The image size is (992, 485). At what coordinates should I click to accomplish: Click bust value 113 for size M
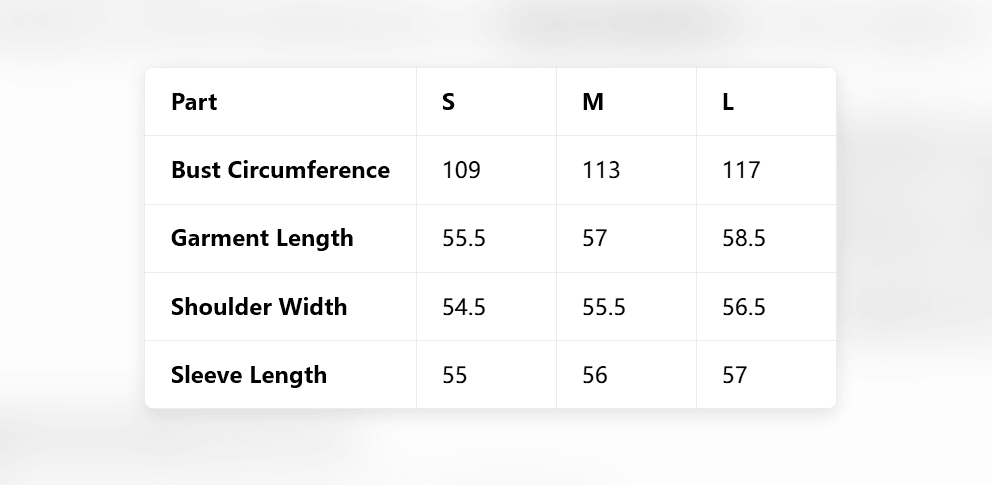pyautogui.click(x=601, y=170)
